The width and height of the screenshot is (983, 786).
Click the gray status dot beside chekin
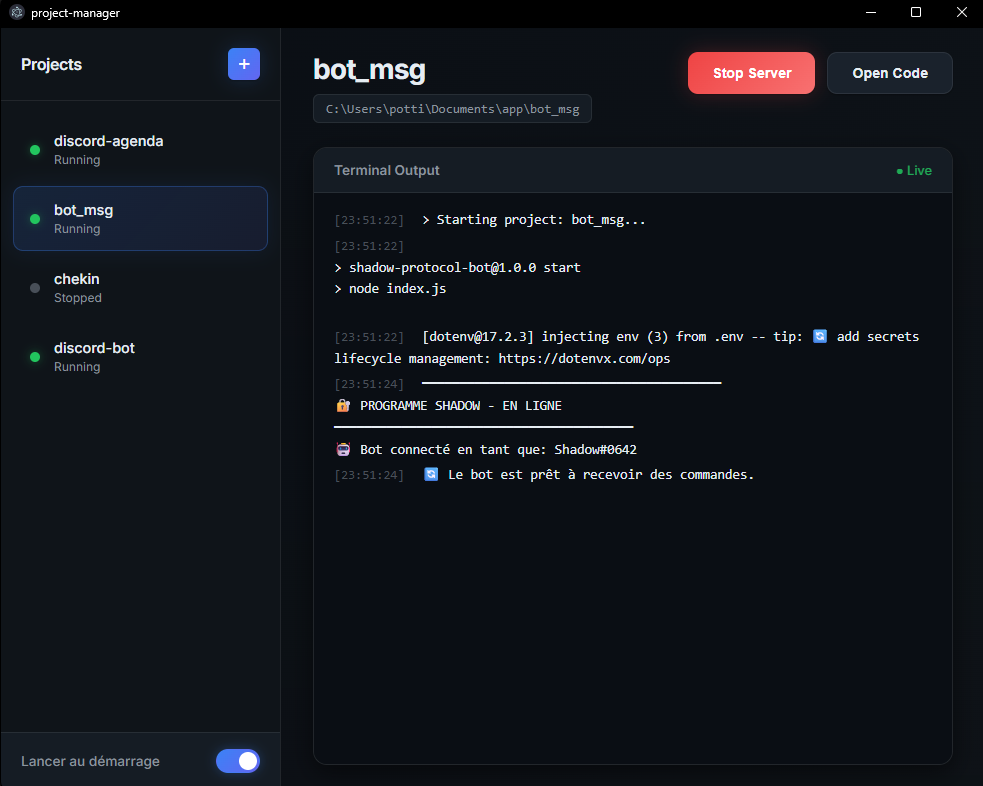click(33, 287)
